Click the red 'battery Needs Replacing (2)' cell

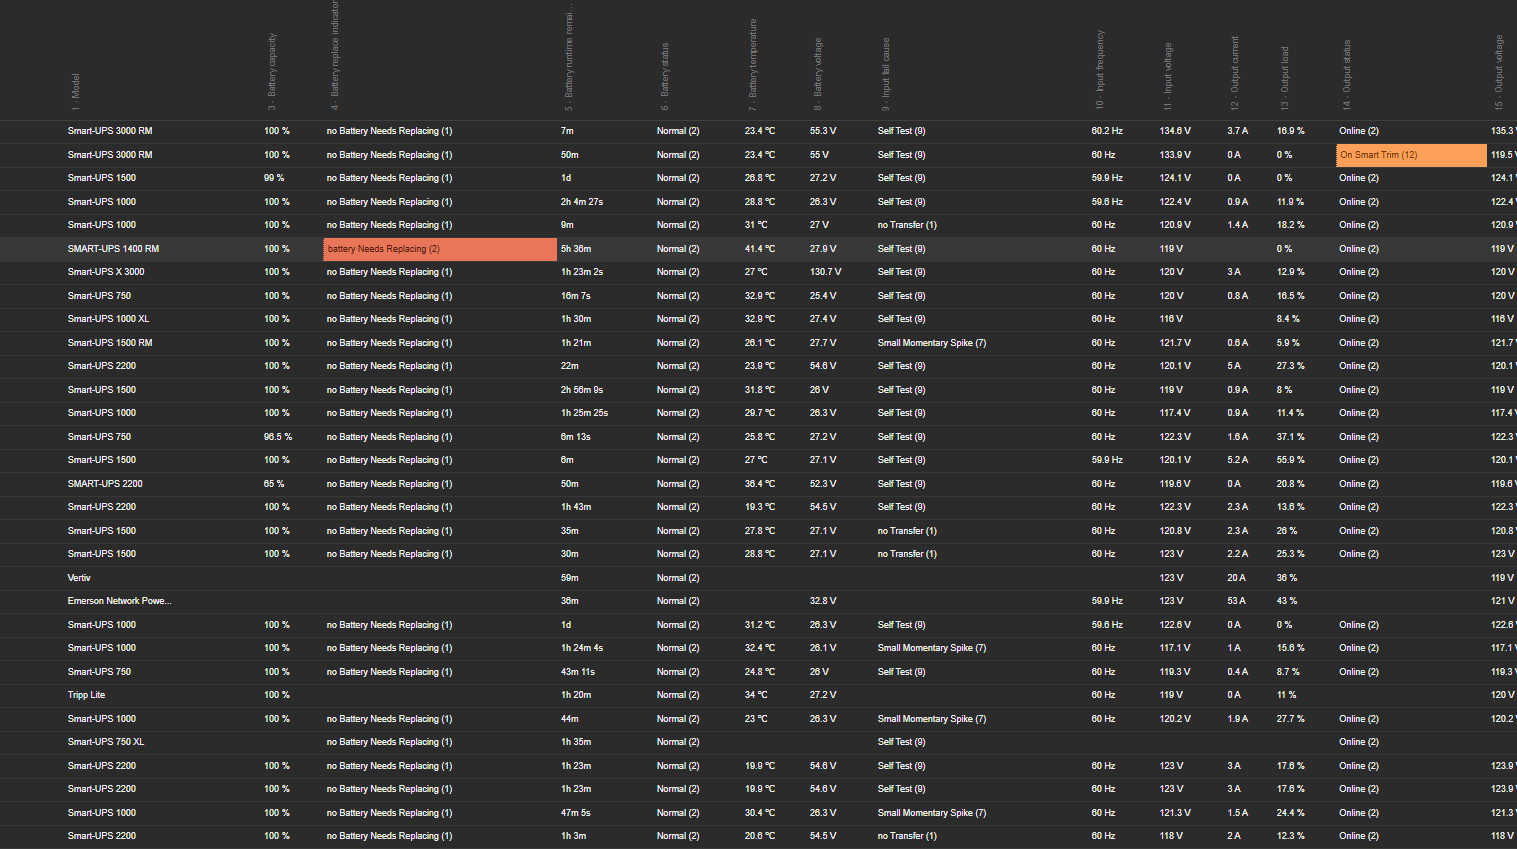439,249
